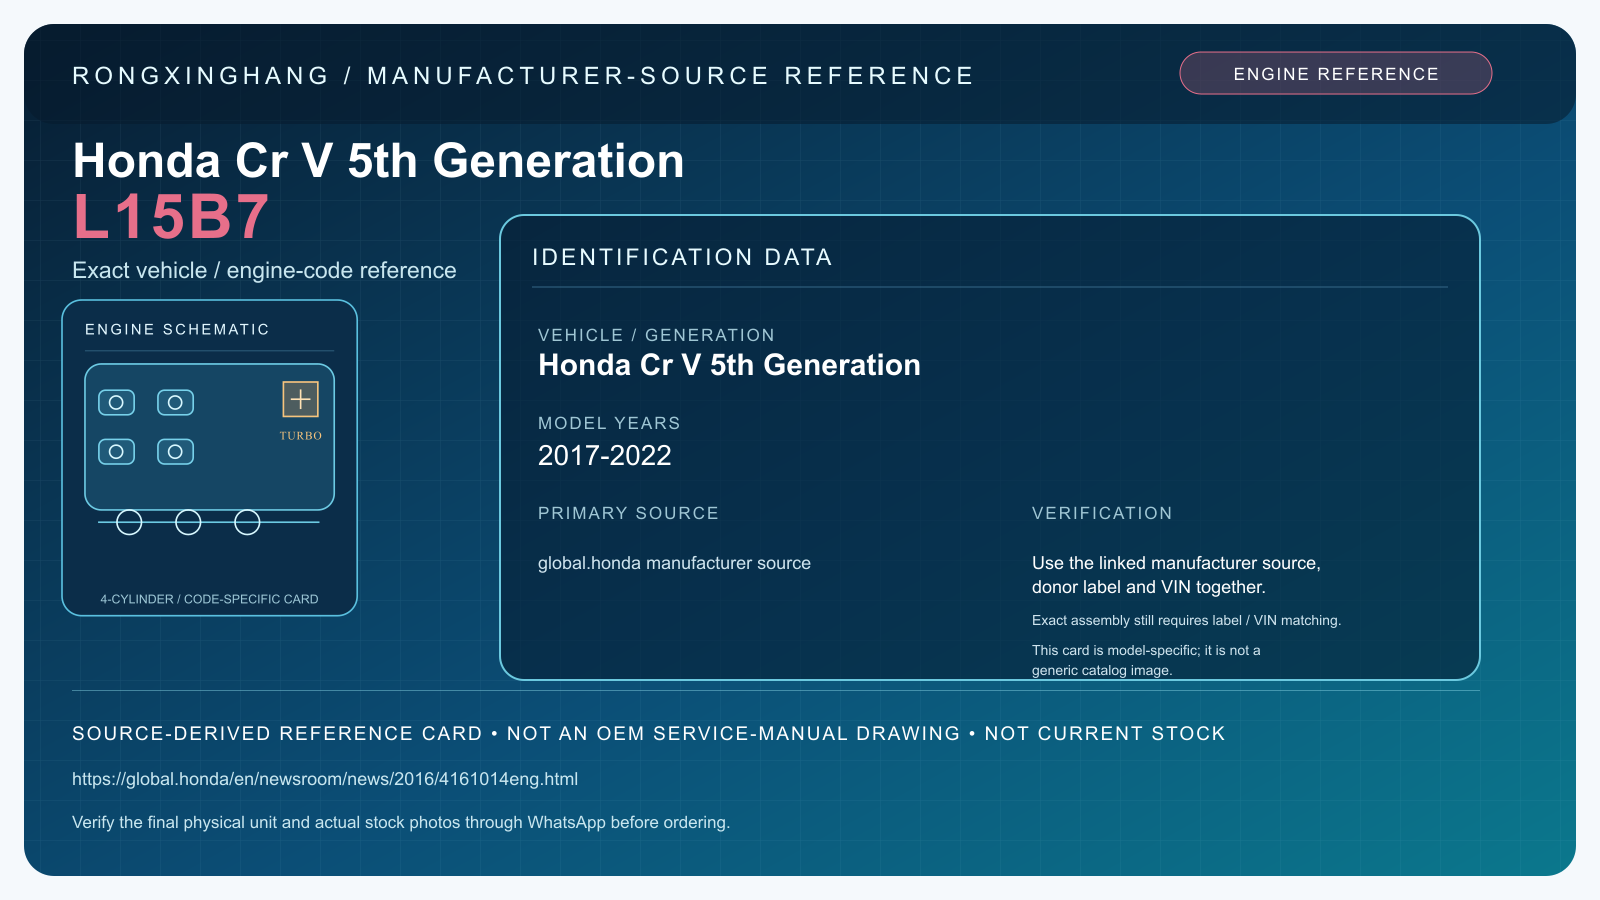Click 'Use the linked manufacturer source' instruction

[1176, 575]
